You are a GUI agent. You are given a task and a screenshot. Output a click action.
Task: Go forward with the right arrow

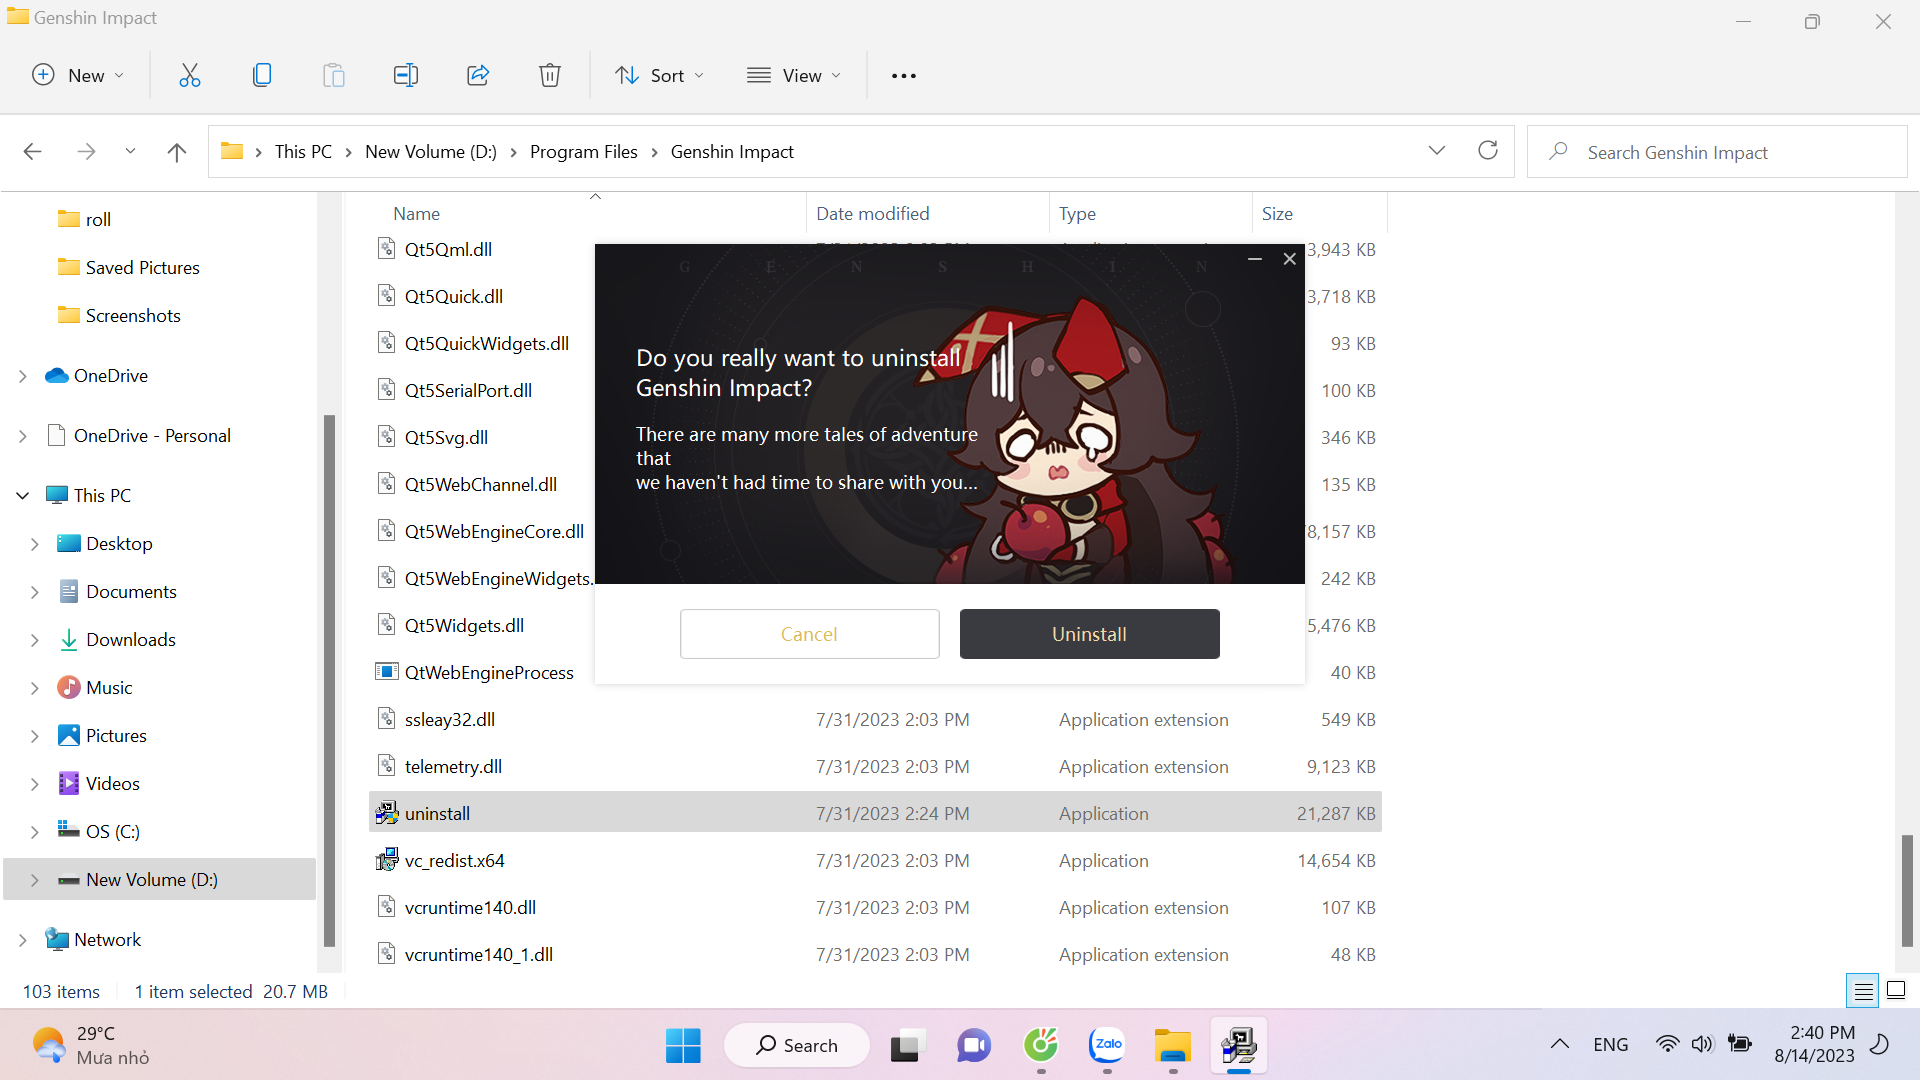click(86, 152)
